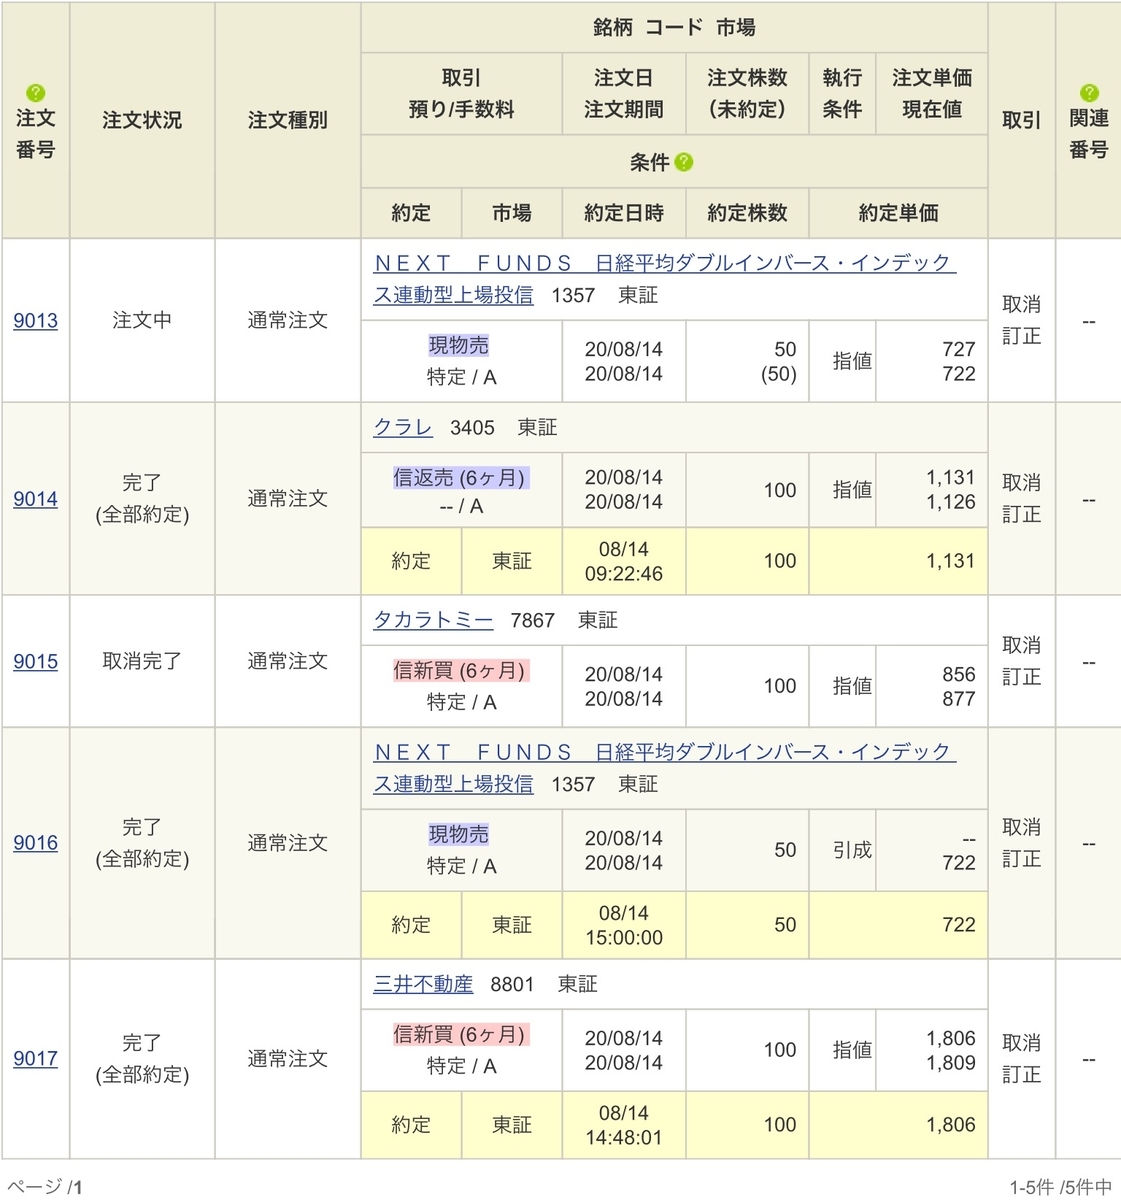Open order number 9013
1121x1200 pixels.
[x=35, y=321]
